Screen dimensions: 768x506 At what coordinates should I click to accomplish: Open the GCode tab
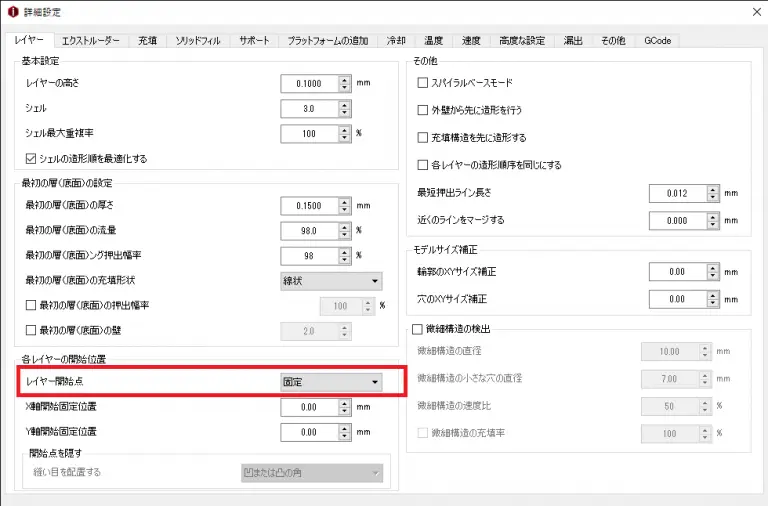coord(657,41)
